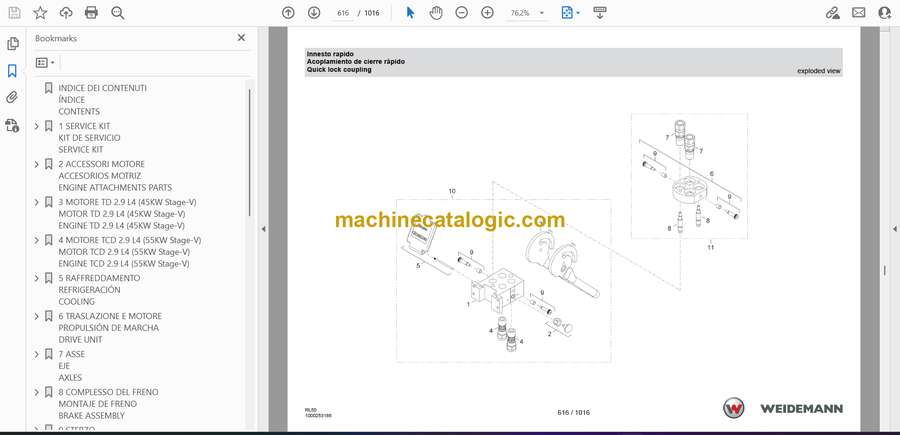Expand the 8 COMPLESSO DEL FRENO bookmark
The width and height of the screenshot is (900, 435).
[x=37, y=392]
